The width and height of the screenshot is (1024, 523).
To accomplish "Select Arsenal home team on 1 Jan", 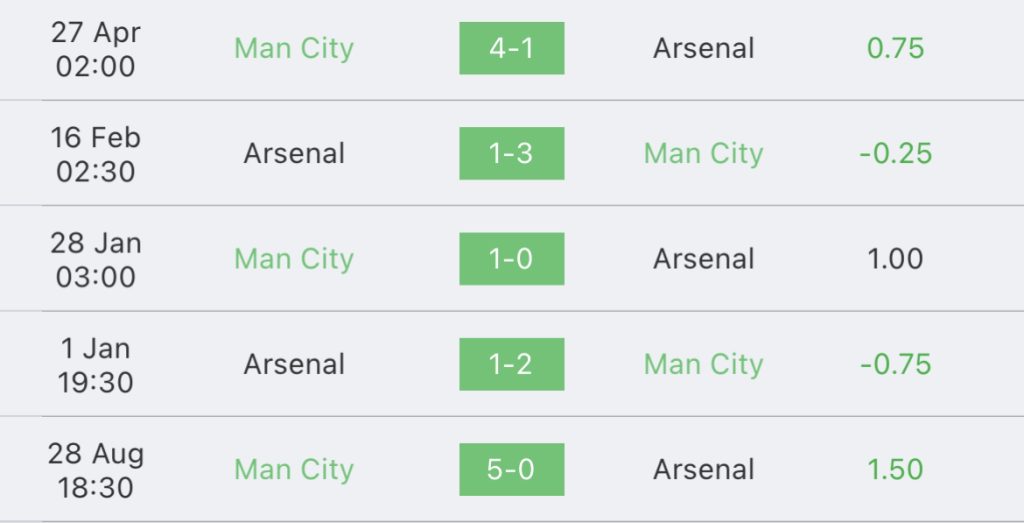I will coord(294,364).
